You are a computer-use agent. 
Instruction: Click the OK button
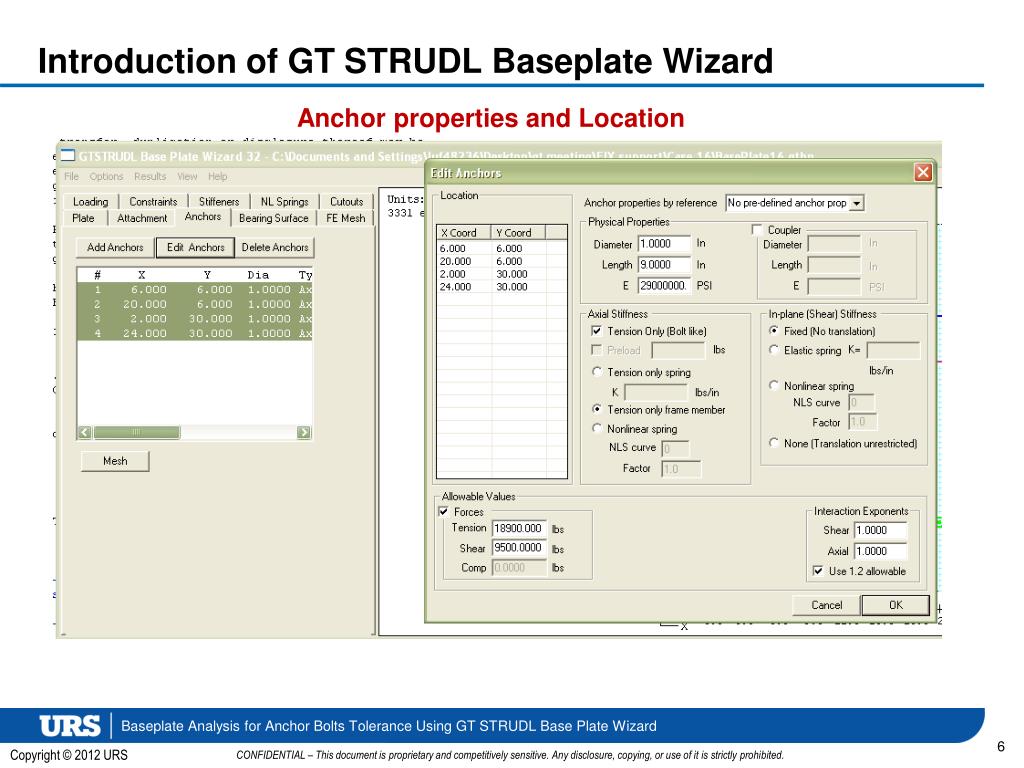tap(895, 605)
